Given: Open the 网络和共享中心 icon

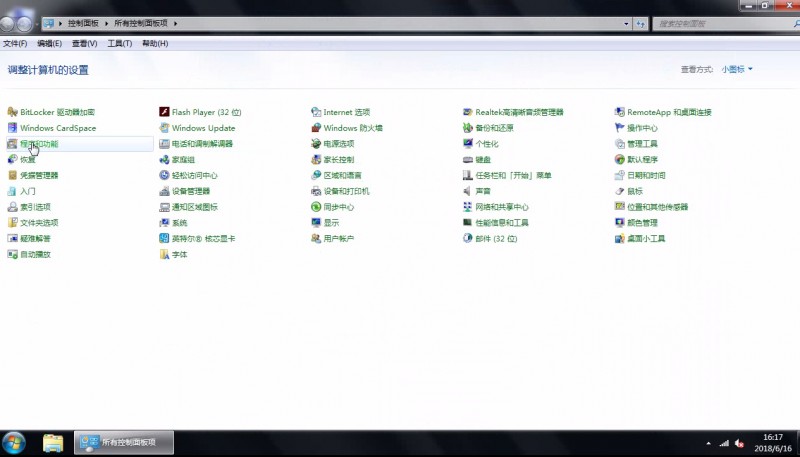Looking at the screenshot, I should (467, 207).
